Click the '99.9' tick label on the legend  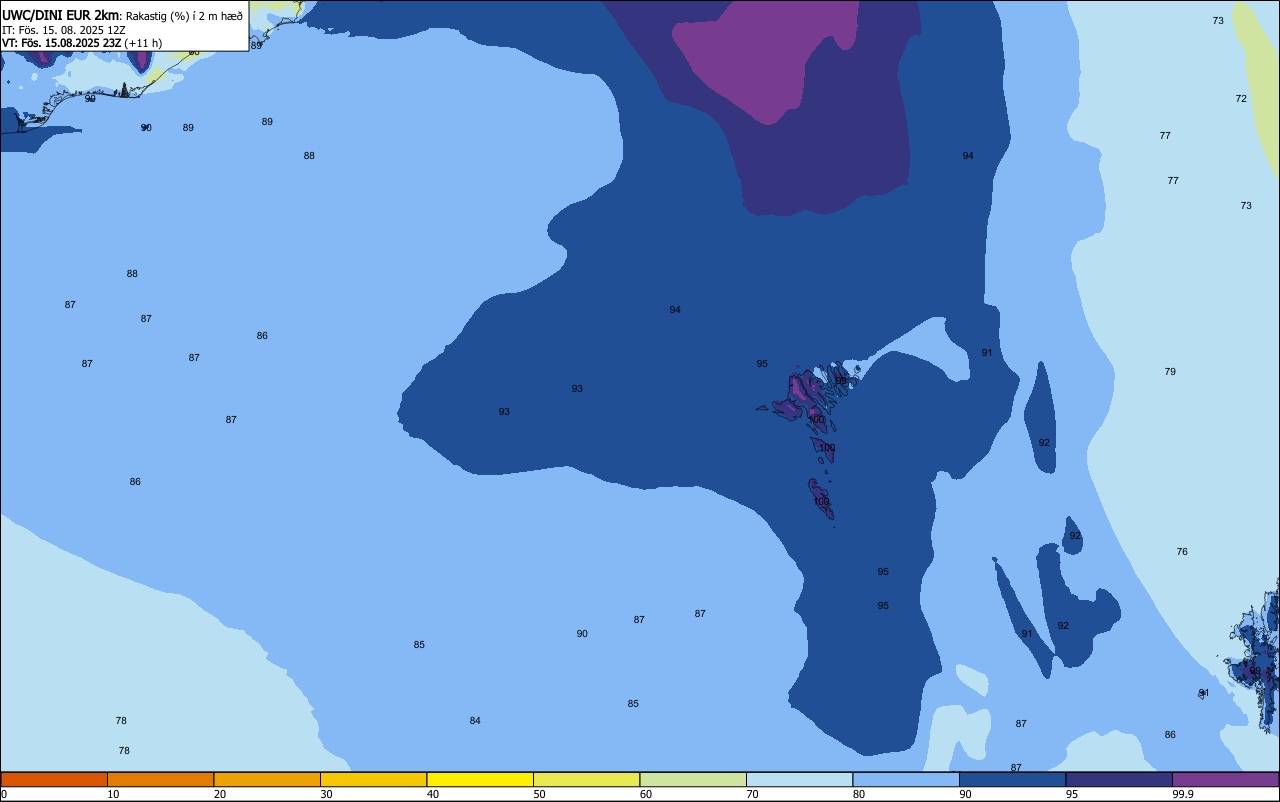pos(1183,794)
